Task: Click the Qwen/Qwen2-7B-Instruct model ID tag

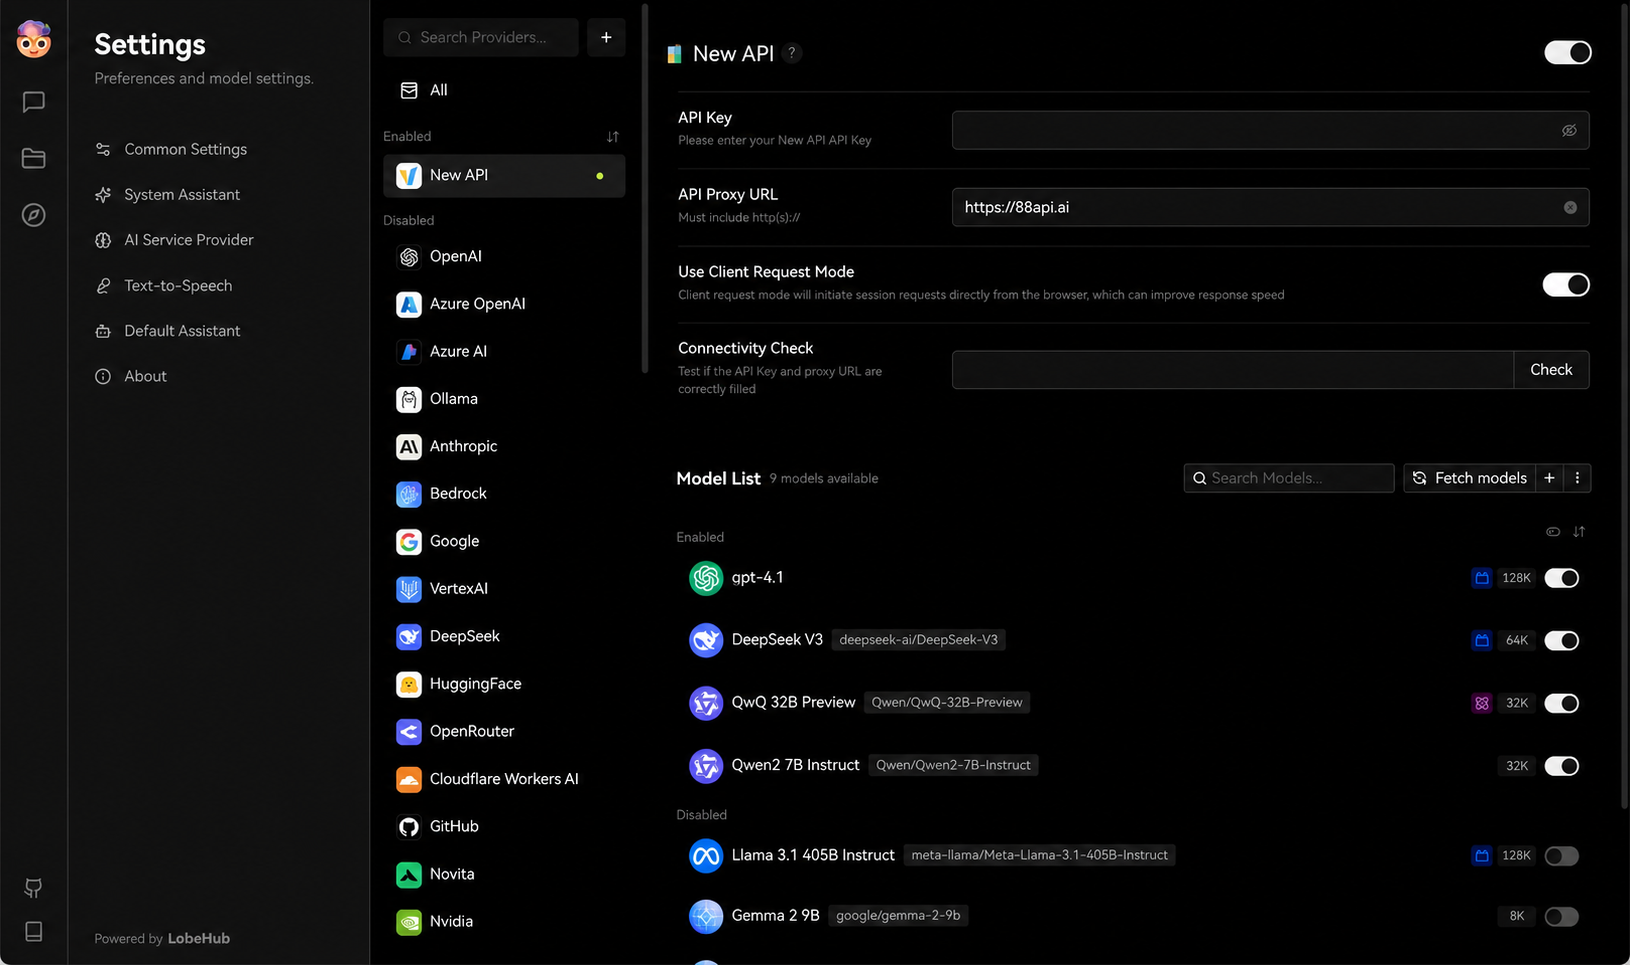Action: [953, 765]
